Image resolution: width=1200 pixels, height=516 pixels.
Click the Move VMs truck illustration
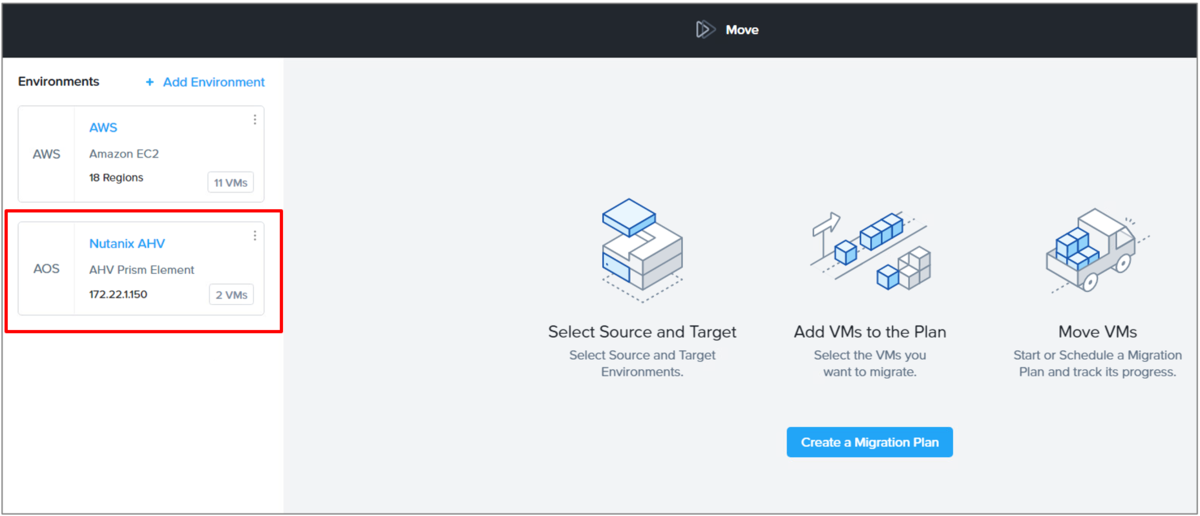(1097, 249)
